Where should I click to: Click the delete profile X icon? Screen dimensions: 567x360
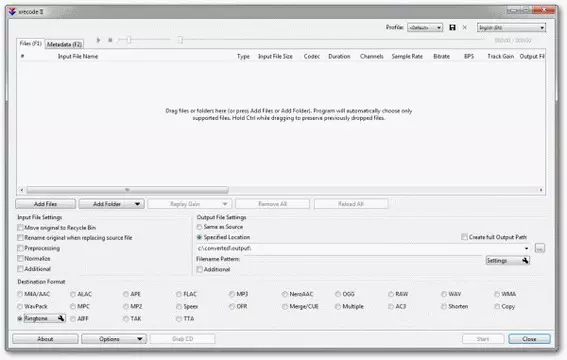465,27
